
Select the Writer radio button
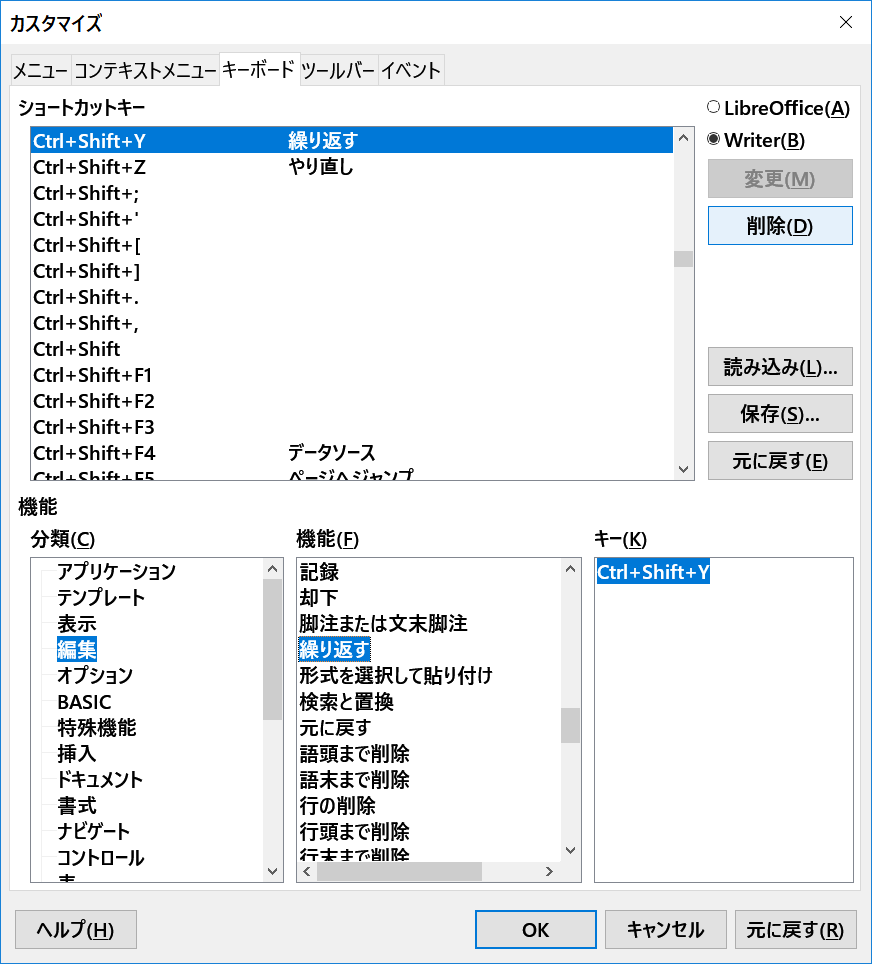pos(713,140)
